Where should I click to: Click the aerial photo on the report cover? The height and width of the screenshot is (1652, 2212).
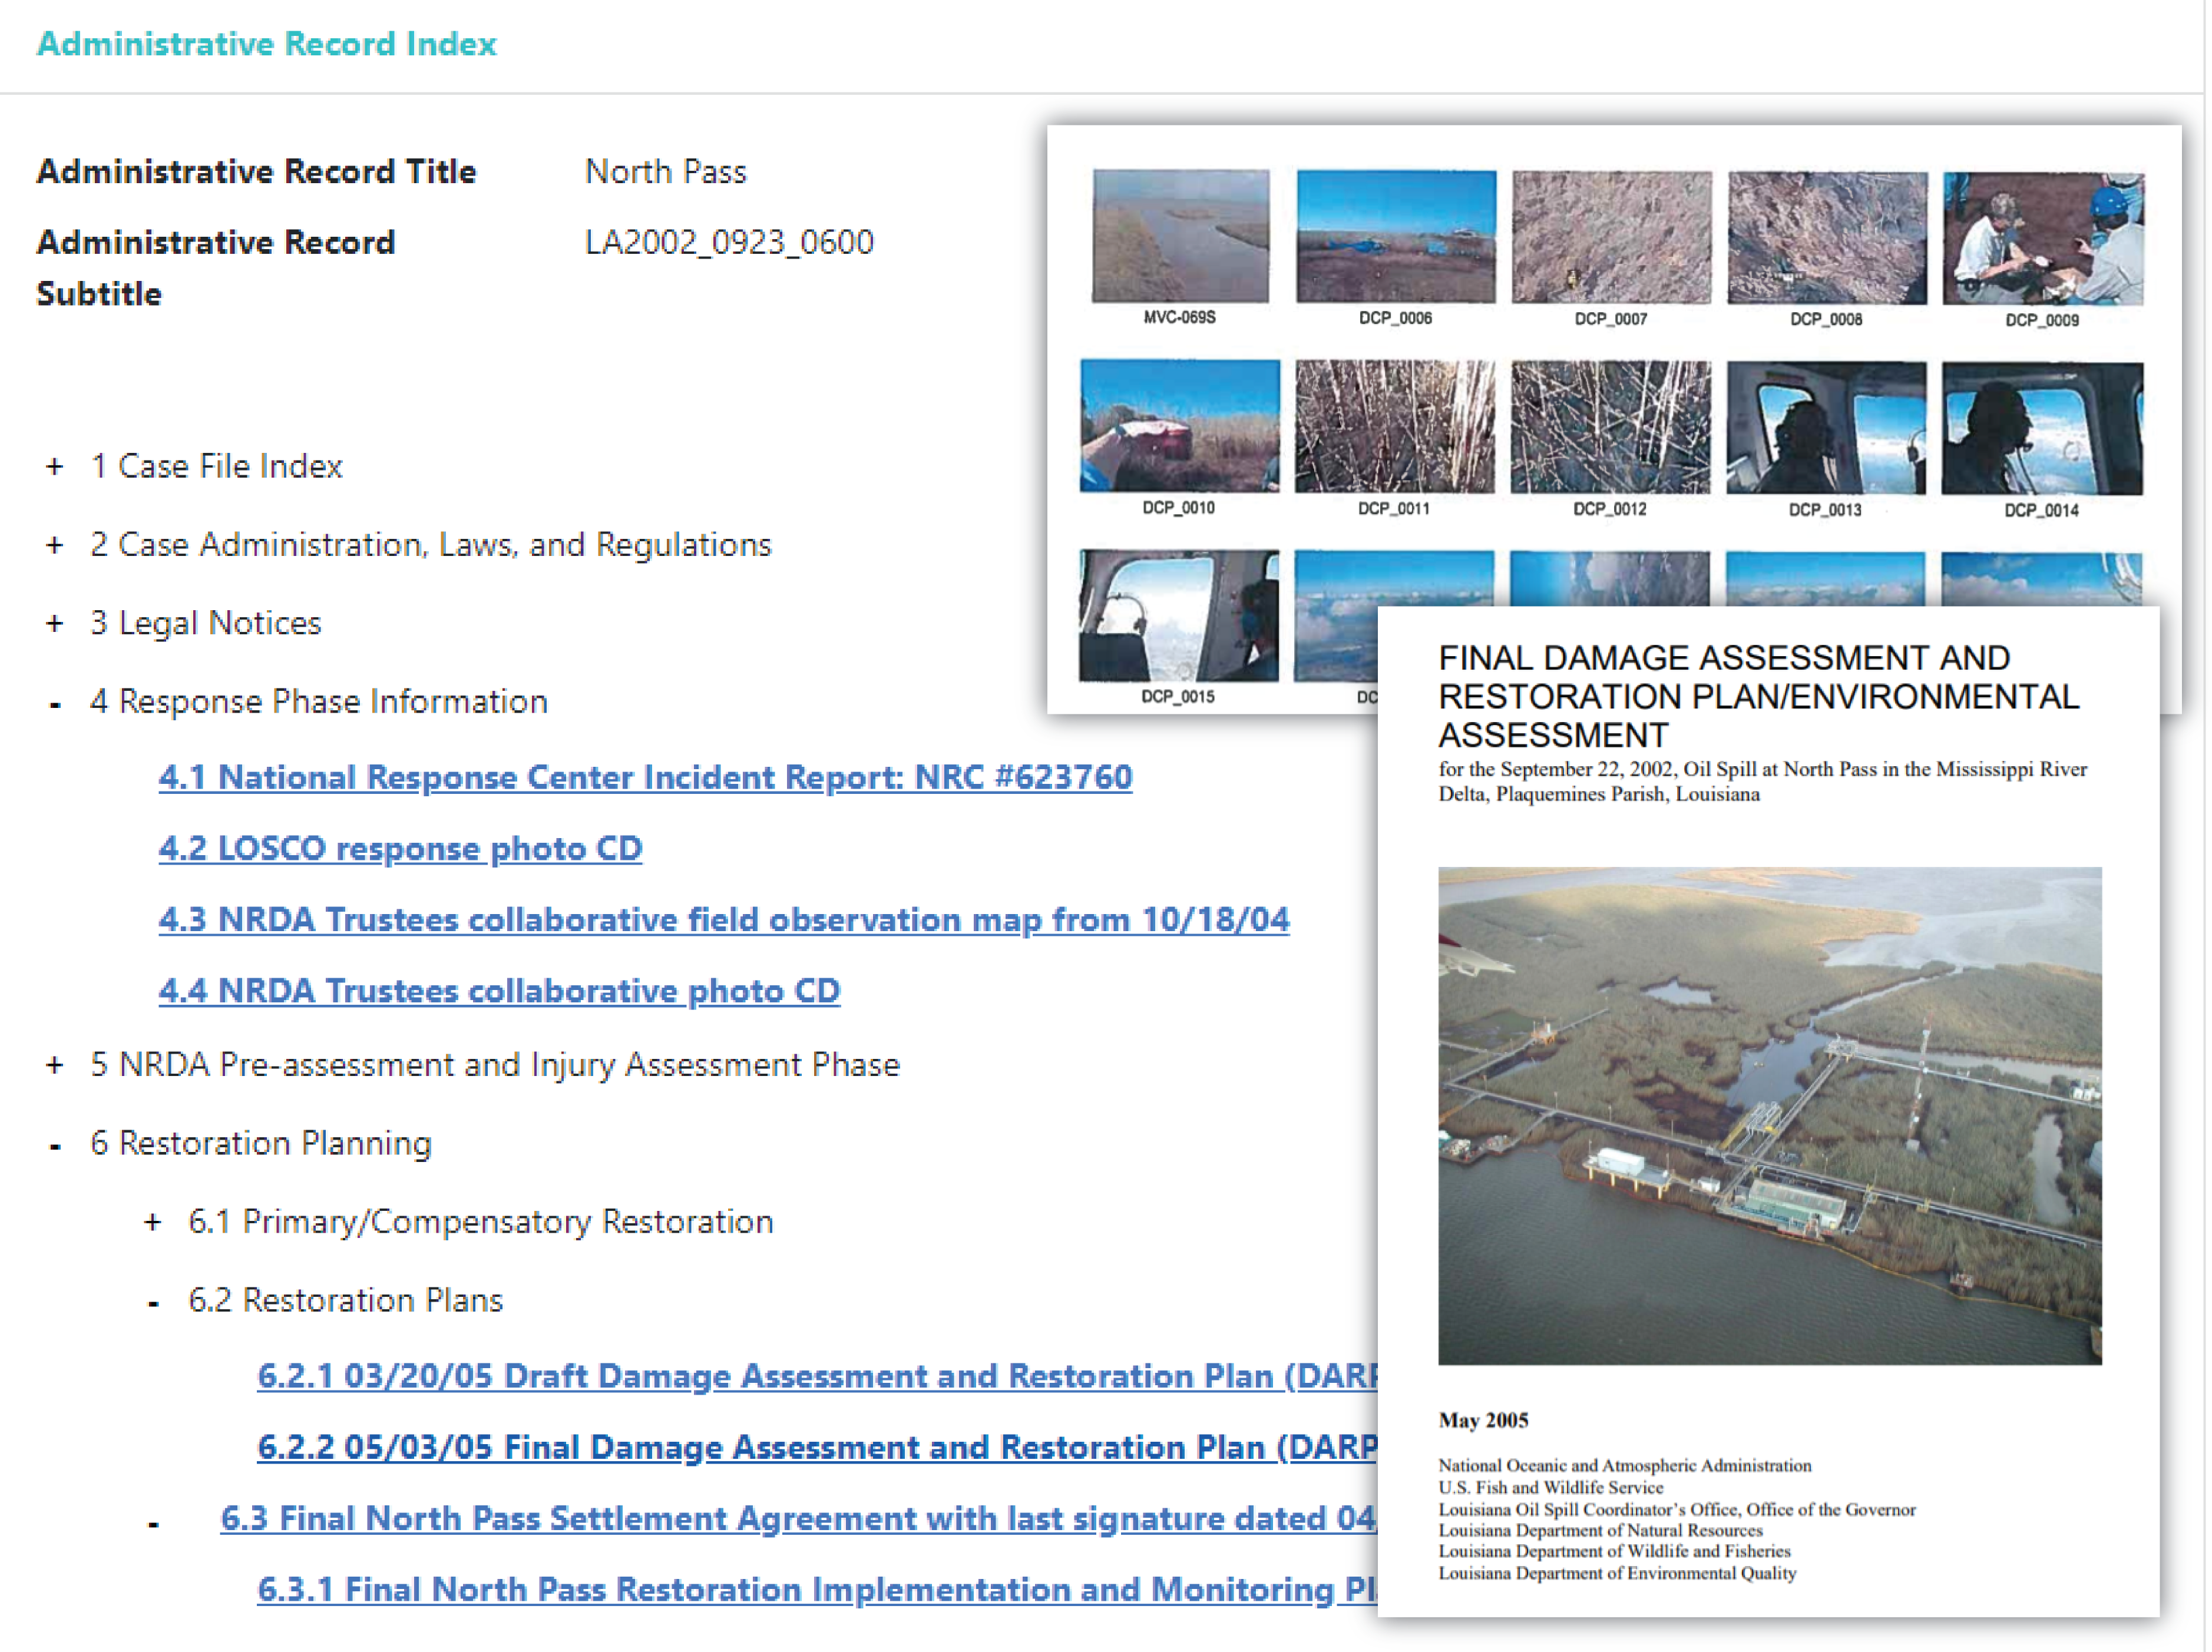click(x=1769, y=1115)
